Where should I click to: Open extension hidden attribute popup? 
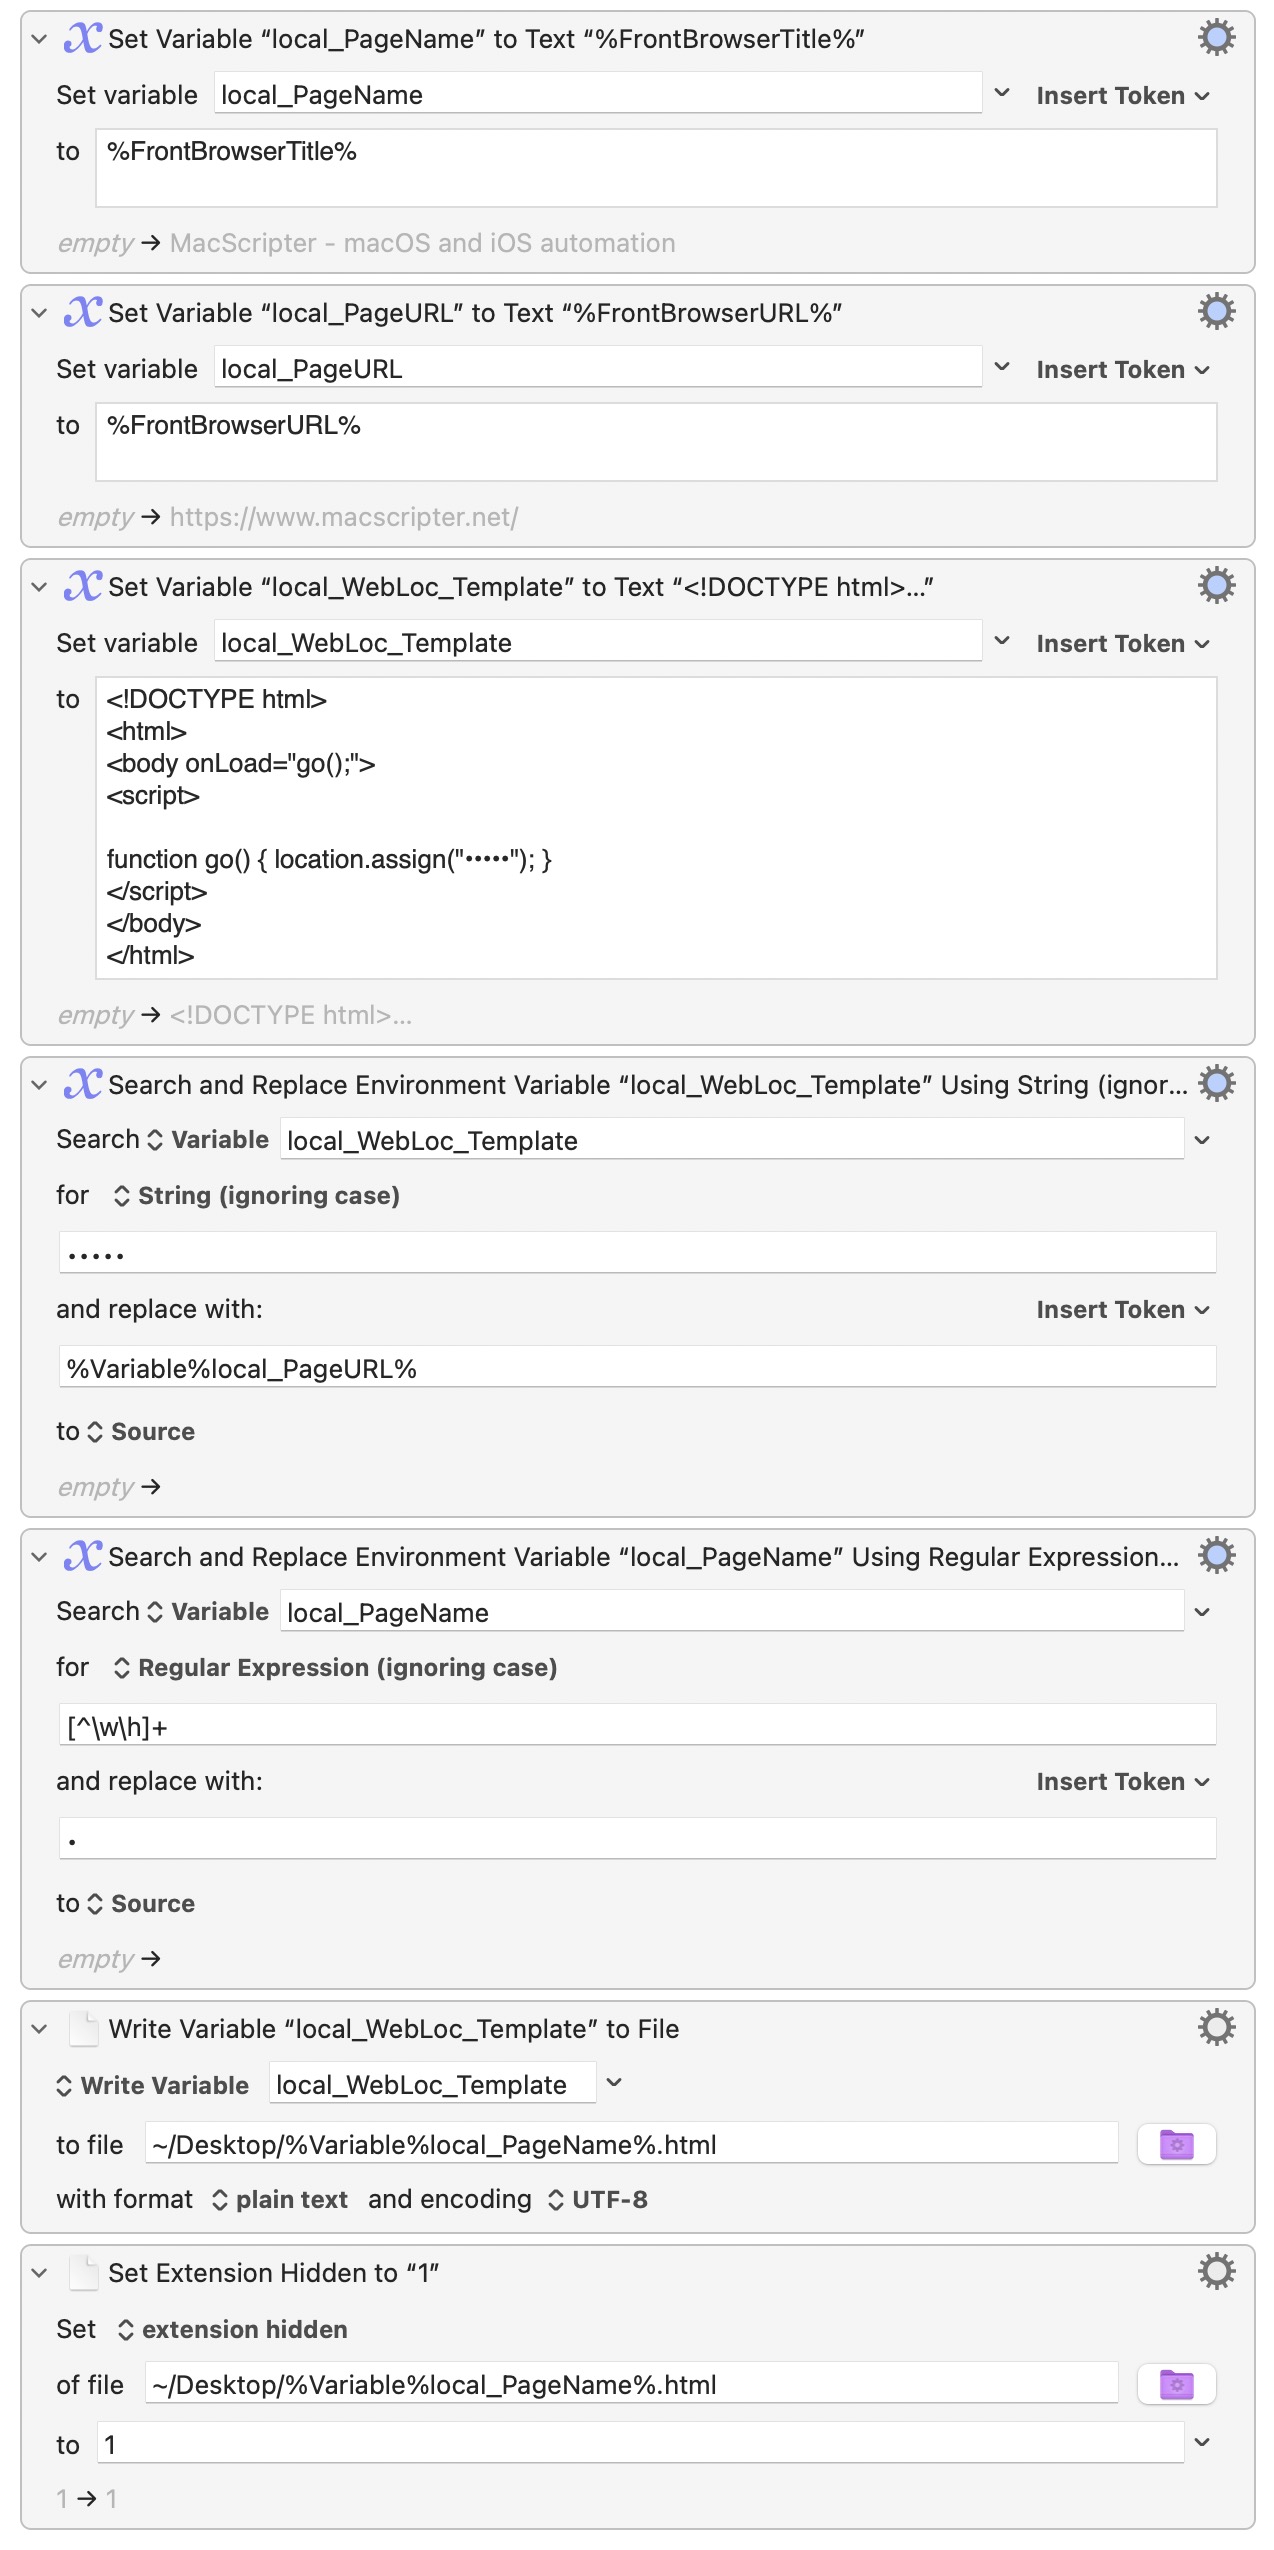click(x=233, y=2330)
